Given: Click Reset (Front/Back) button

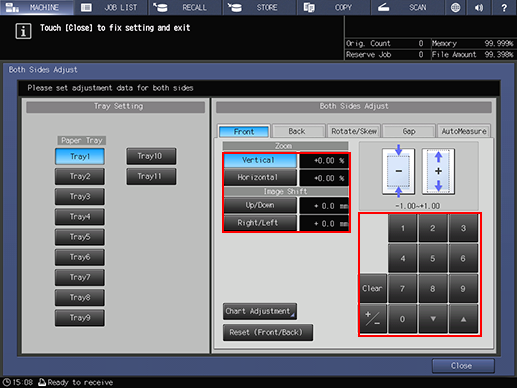Looking at the screenshot, I should pos(268,333).
